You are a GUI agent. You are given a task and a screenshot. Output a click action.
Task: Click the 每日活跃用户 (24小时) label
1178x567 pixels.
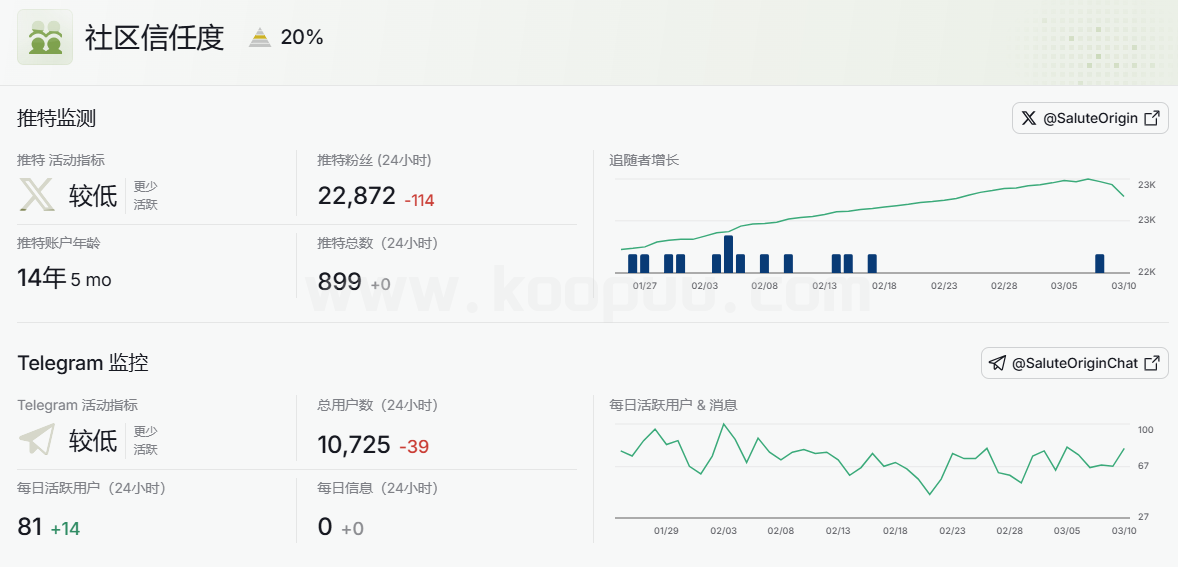point(92,488)
